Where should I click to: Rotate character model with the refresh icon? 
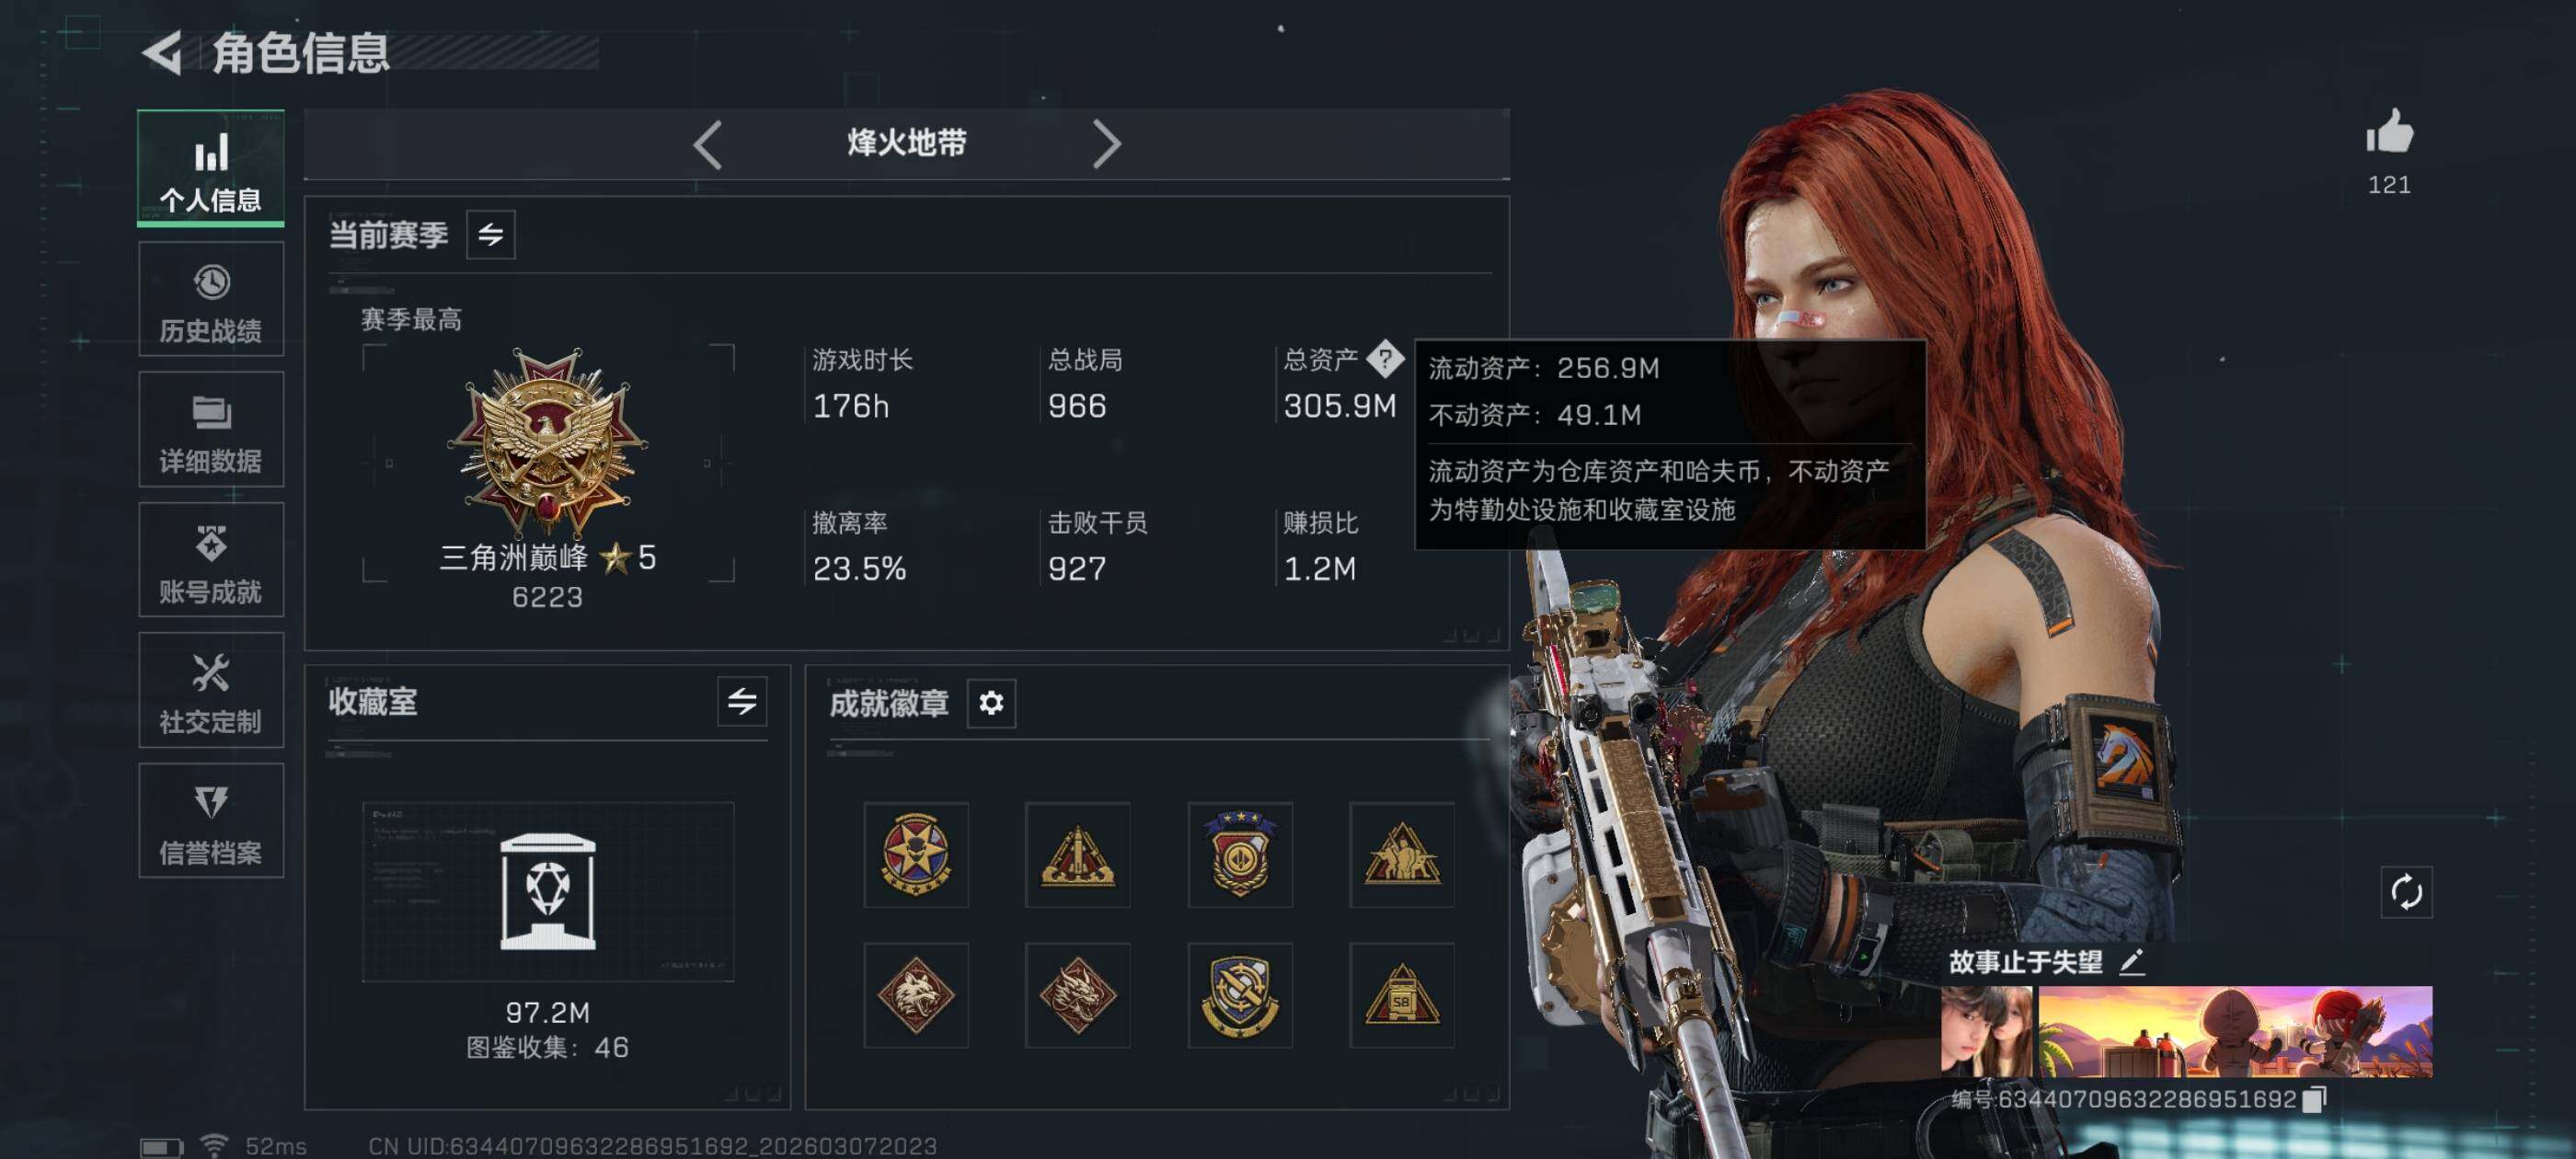2405,891
